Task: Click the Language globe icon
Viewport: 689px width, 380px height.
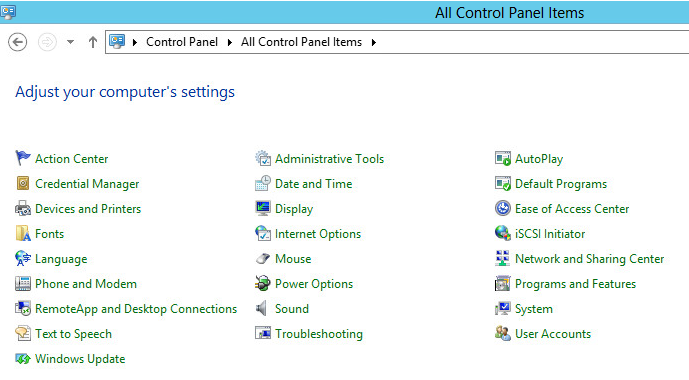Action: (x=23, y=258)
